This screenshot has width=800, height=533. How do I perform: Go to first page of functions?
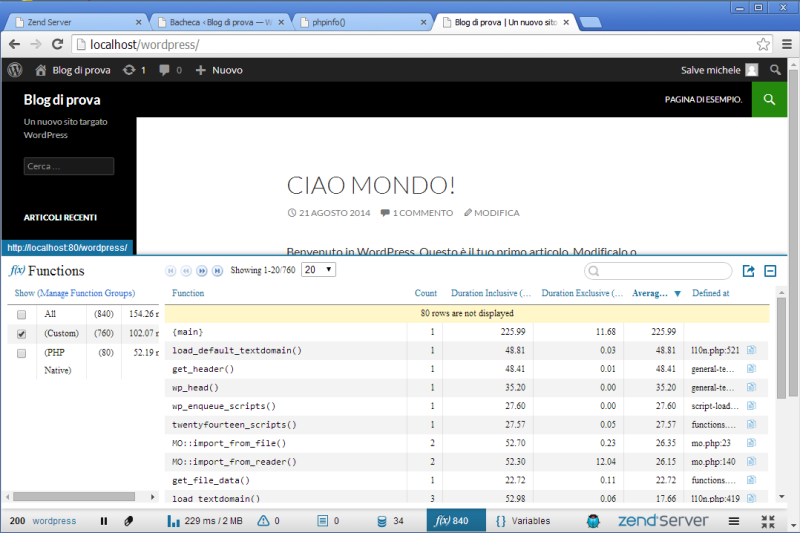171,271
